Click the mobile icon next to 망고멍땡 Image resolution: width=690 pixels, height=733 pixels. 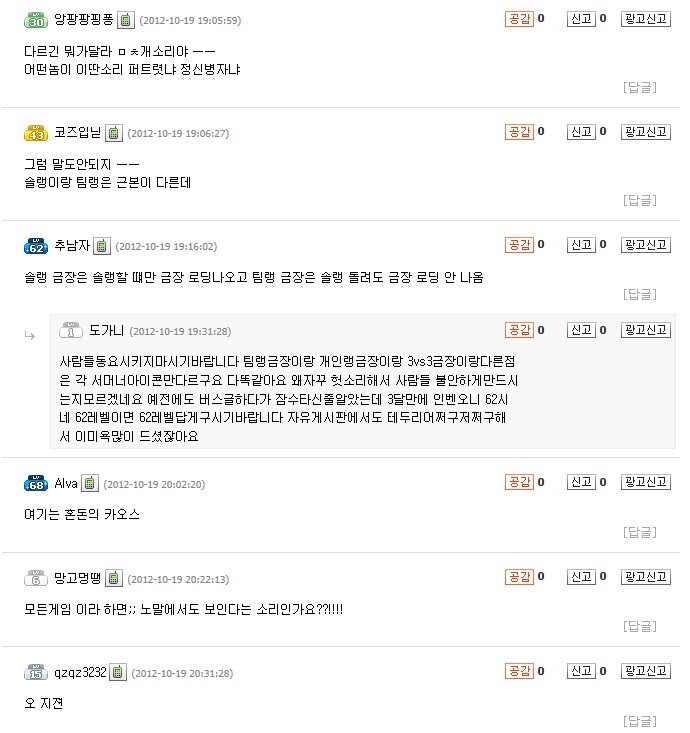pos(114,579)
